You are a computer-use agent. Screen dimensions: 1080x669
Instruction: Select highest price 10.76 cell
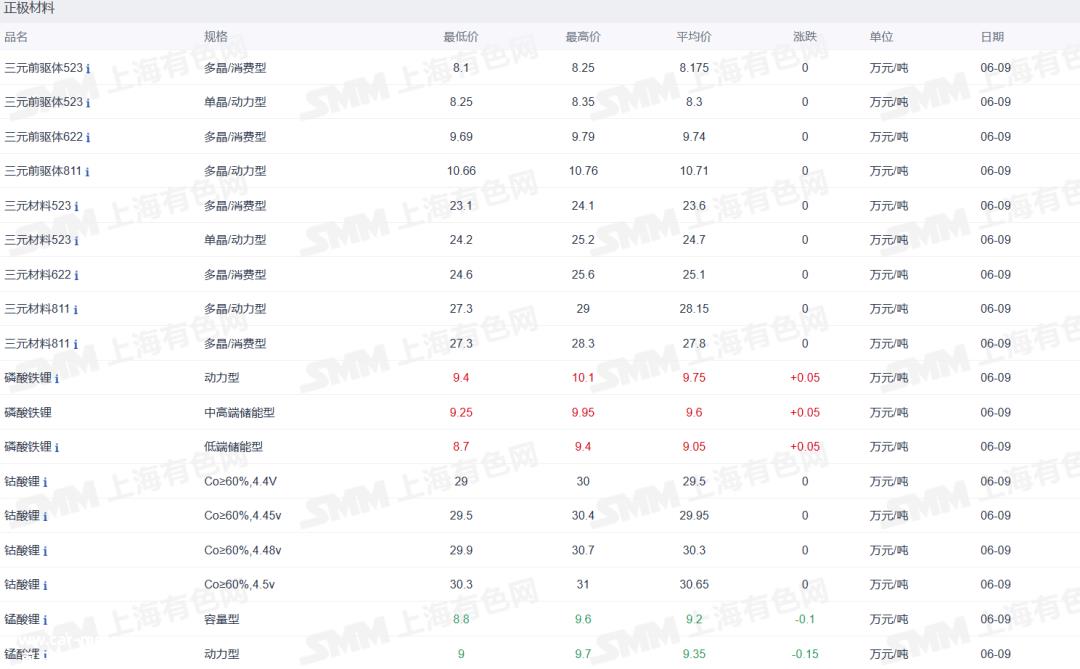click(583, 171)
